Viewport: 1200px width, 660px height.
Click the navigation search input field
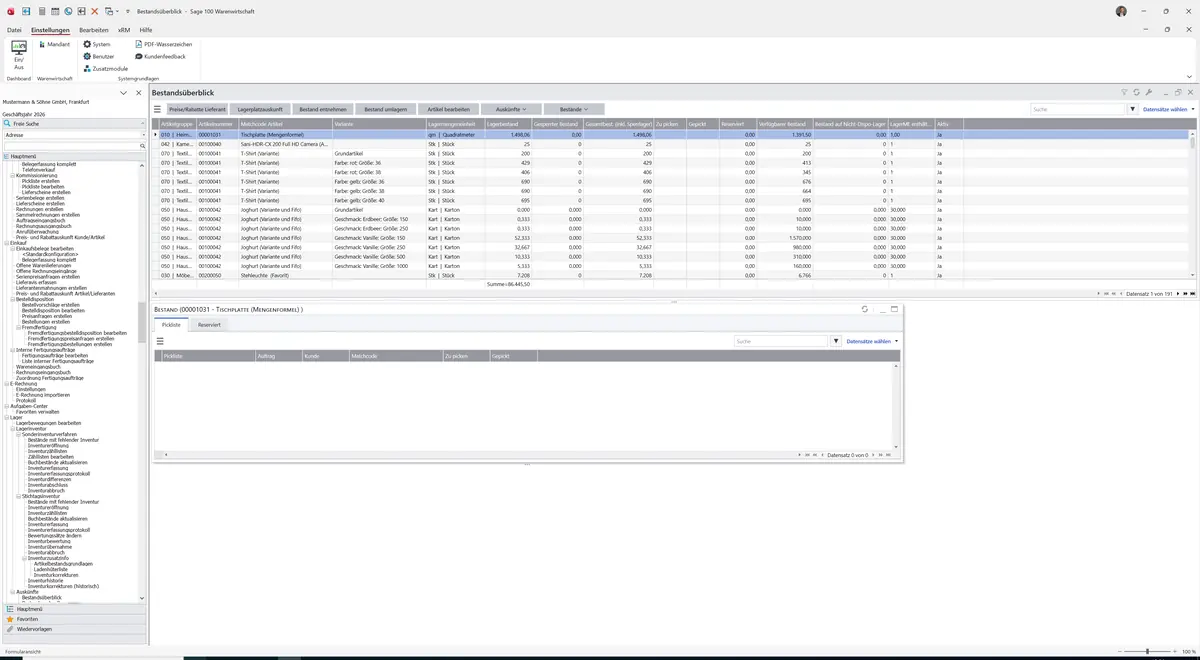point(70,146)
